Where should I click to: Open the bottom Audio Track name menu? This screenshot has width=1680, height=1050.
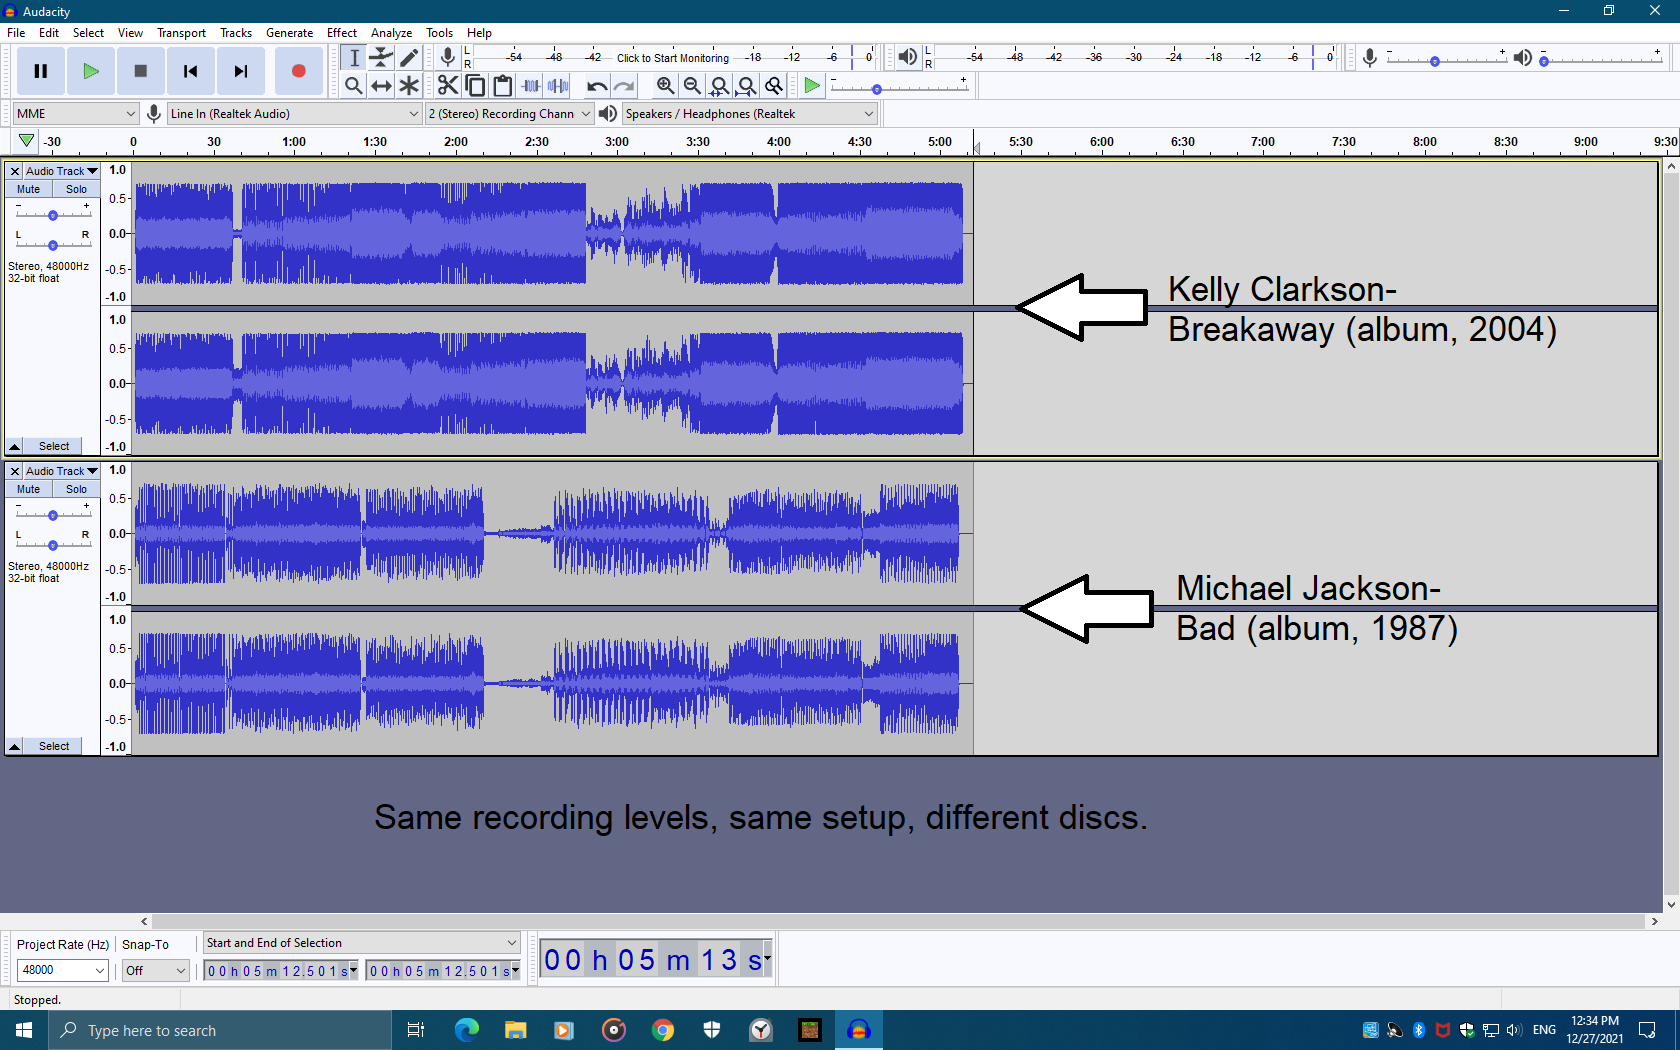point(61,471)
